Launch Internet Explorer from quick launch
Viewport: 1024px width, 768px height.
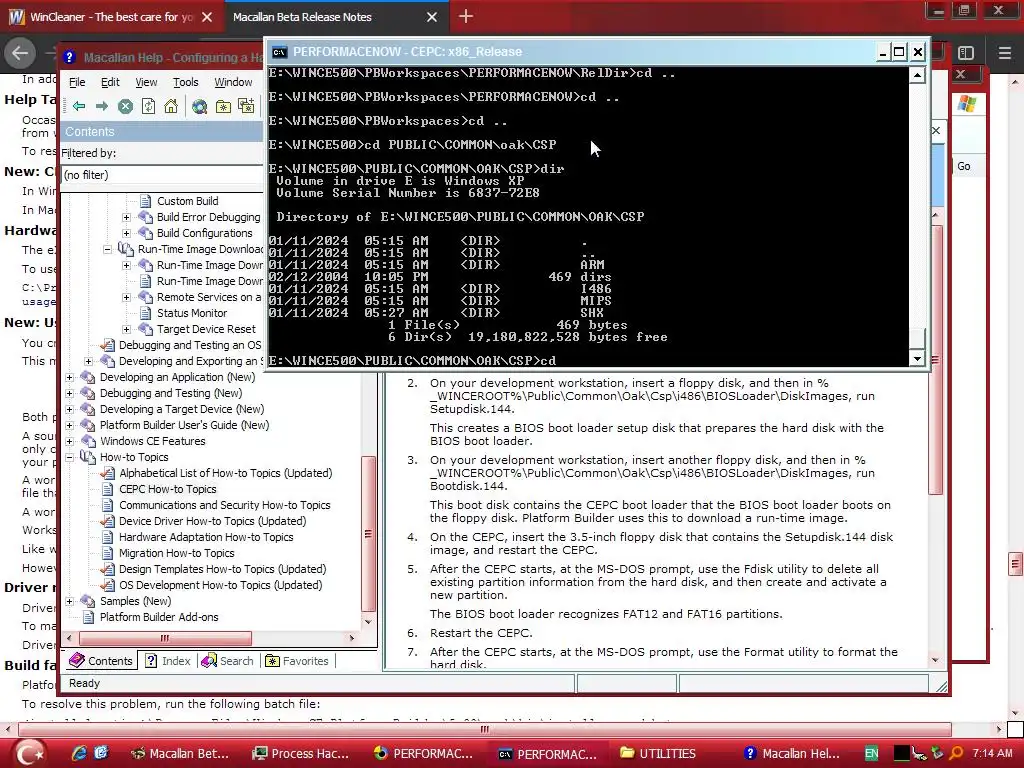click(79, 753)
